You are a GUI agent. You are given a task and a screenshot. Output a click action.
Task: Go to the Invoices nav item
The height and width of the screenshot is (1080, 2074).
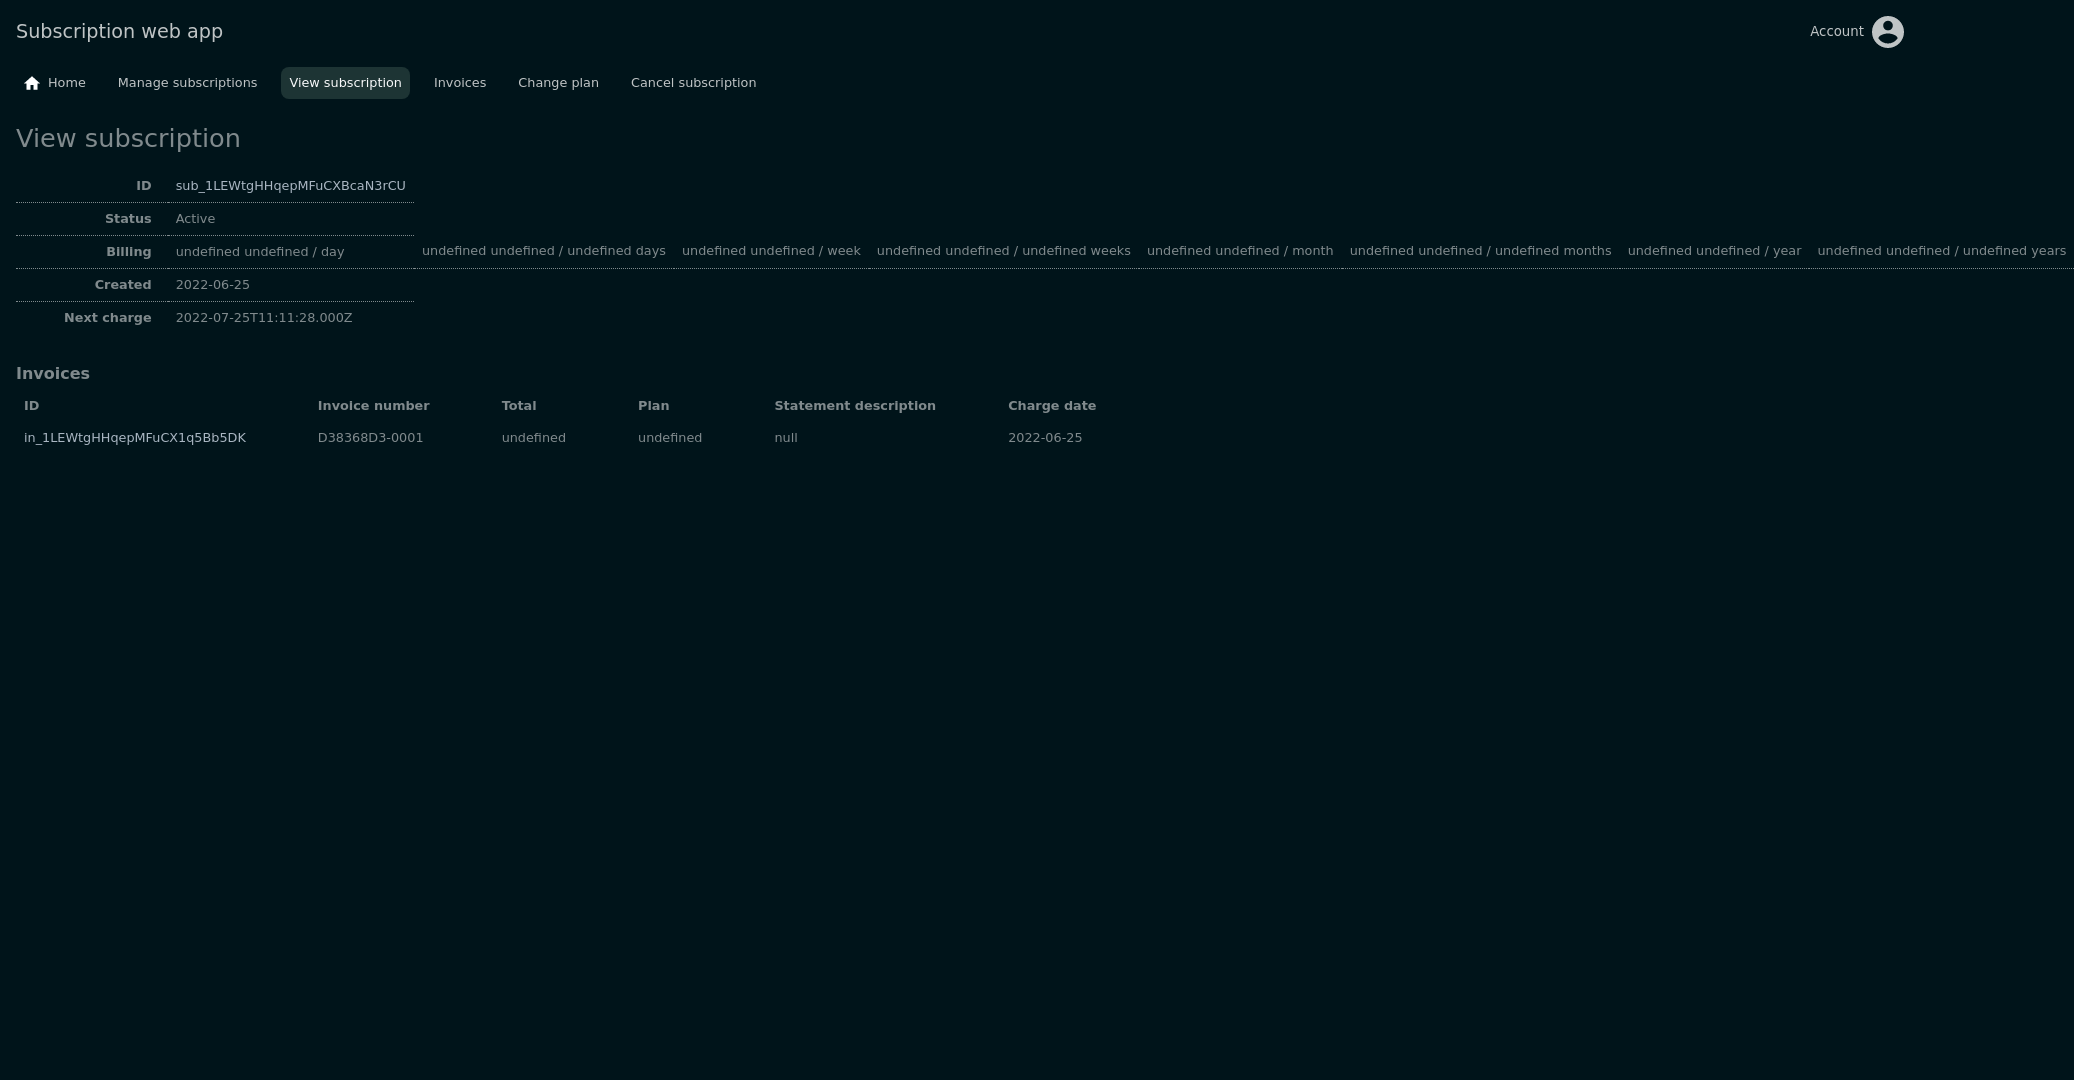[x=460, y=83]
